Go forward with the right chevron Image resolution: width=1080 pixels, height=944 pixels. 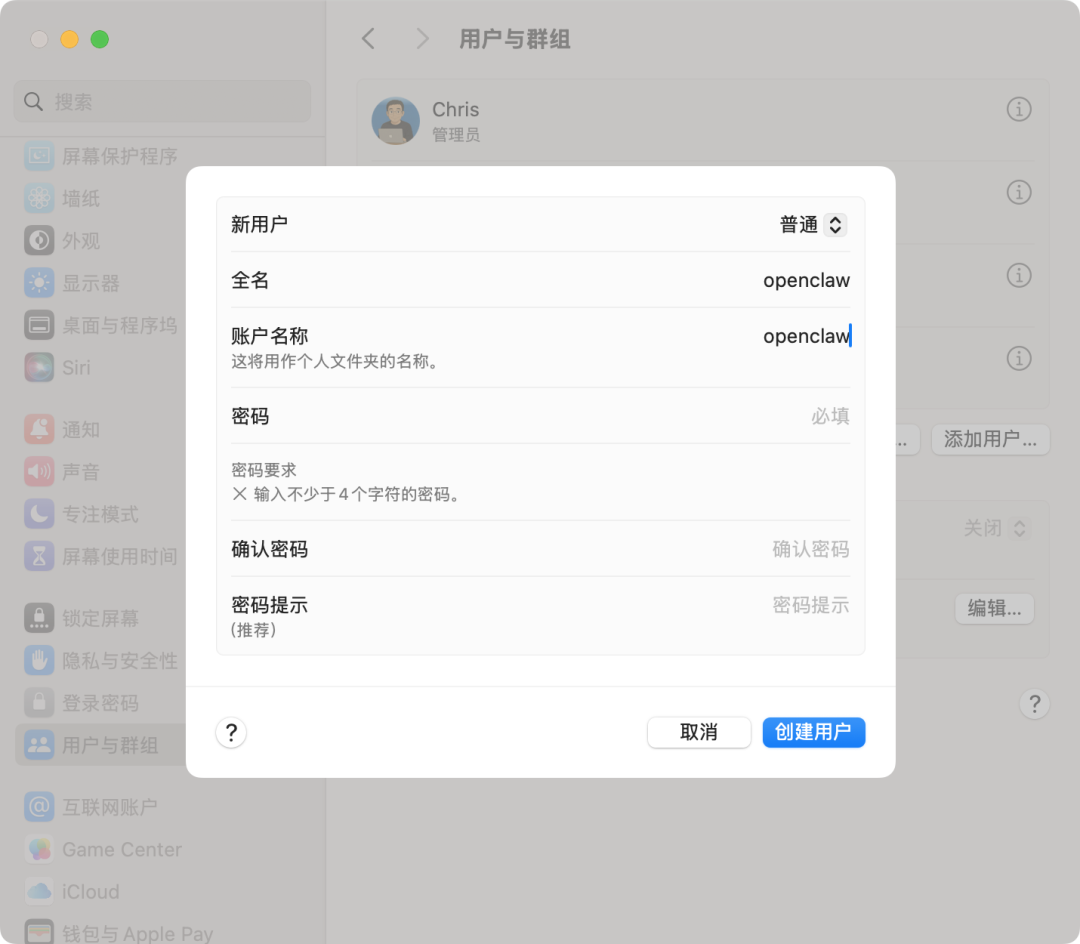point(422,39)
